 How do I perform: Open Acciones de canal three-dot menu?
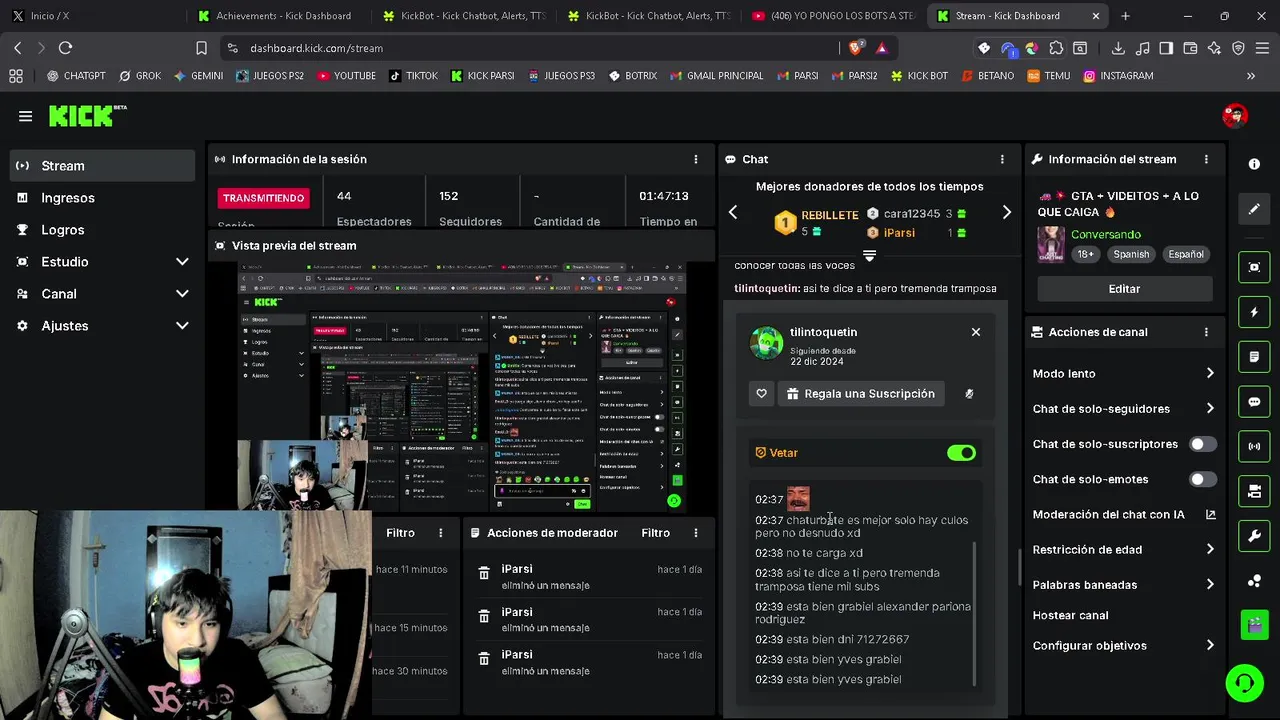[x=1206, y=332]
